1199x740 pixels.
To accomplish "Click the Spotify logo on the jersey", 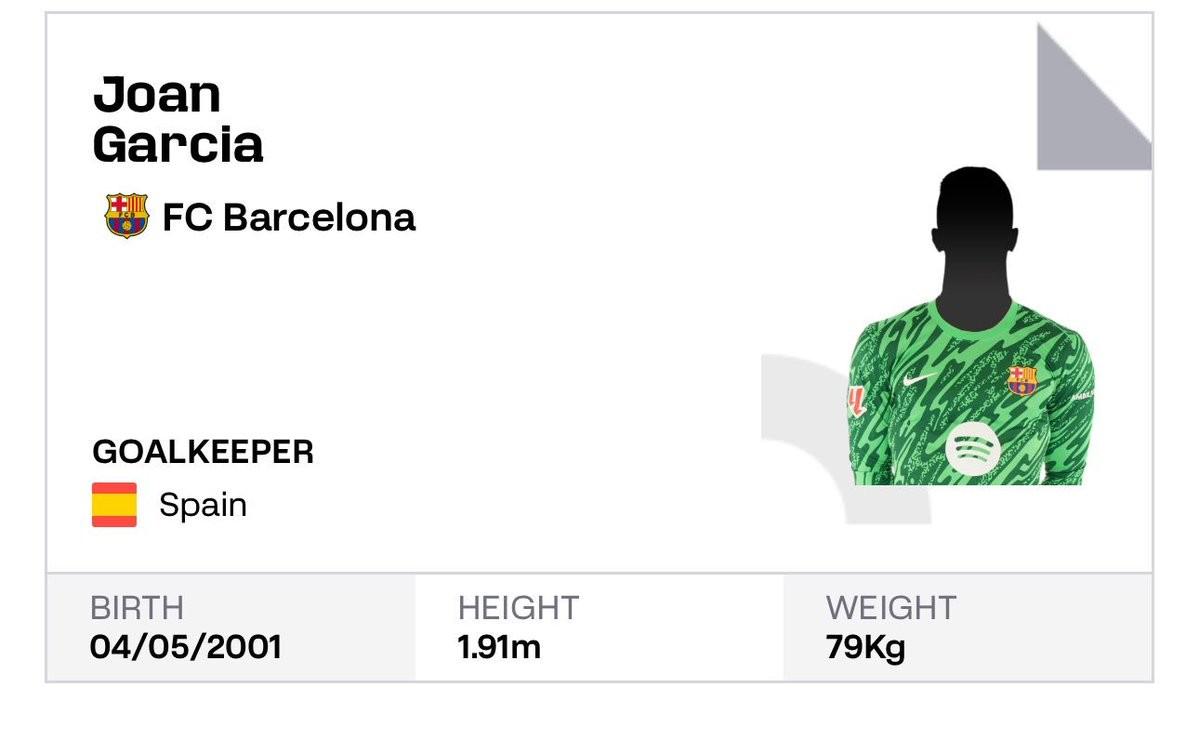I will (973, 449).
